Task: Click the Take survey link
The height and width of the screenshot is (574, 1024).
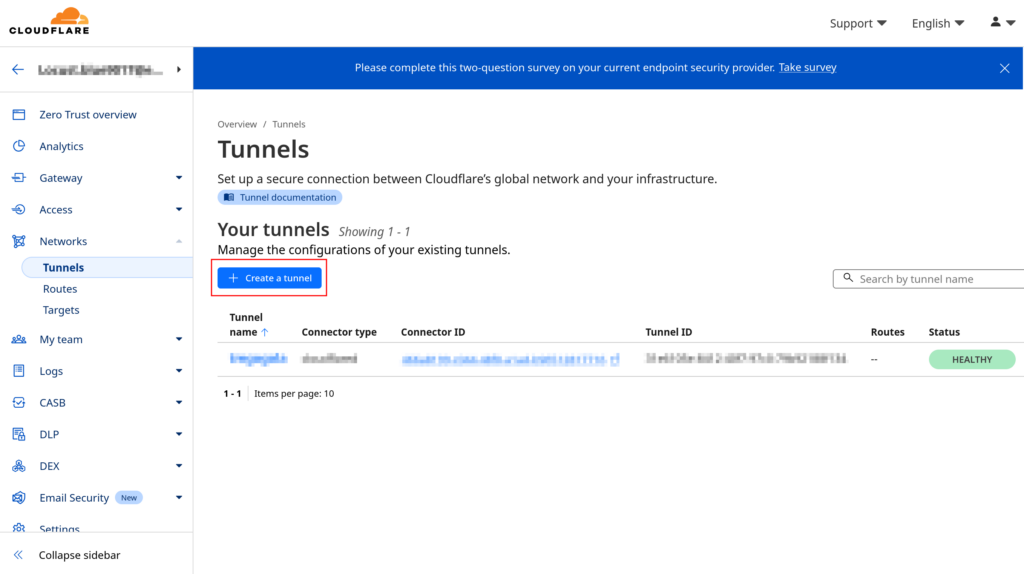Action: point(807,67)
